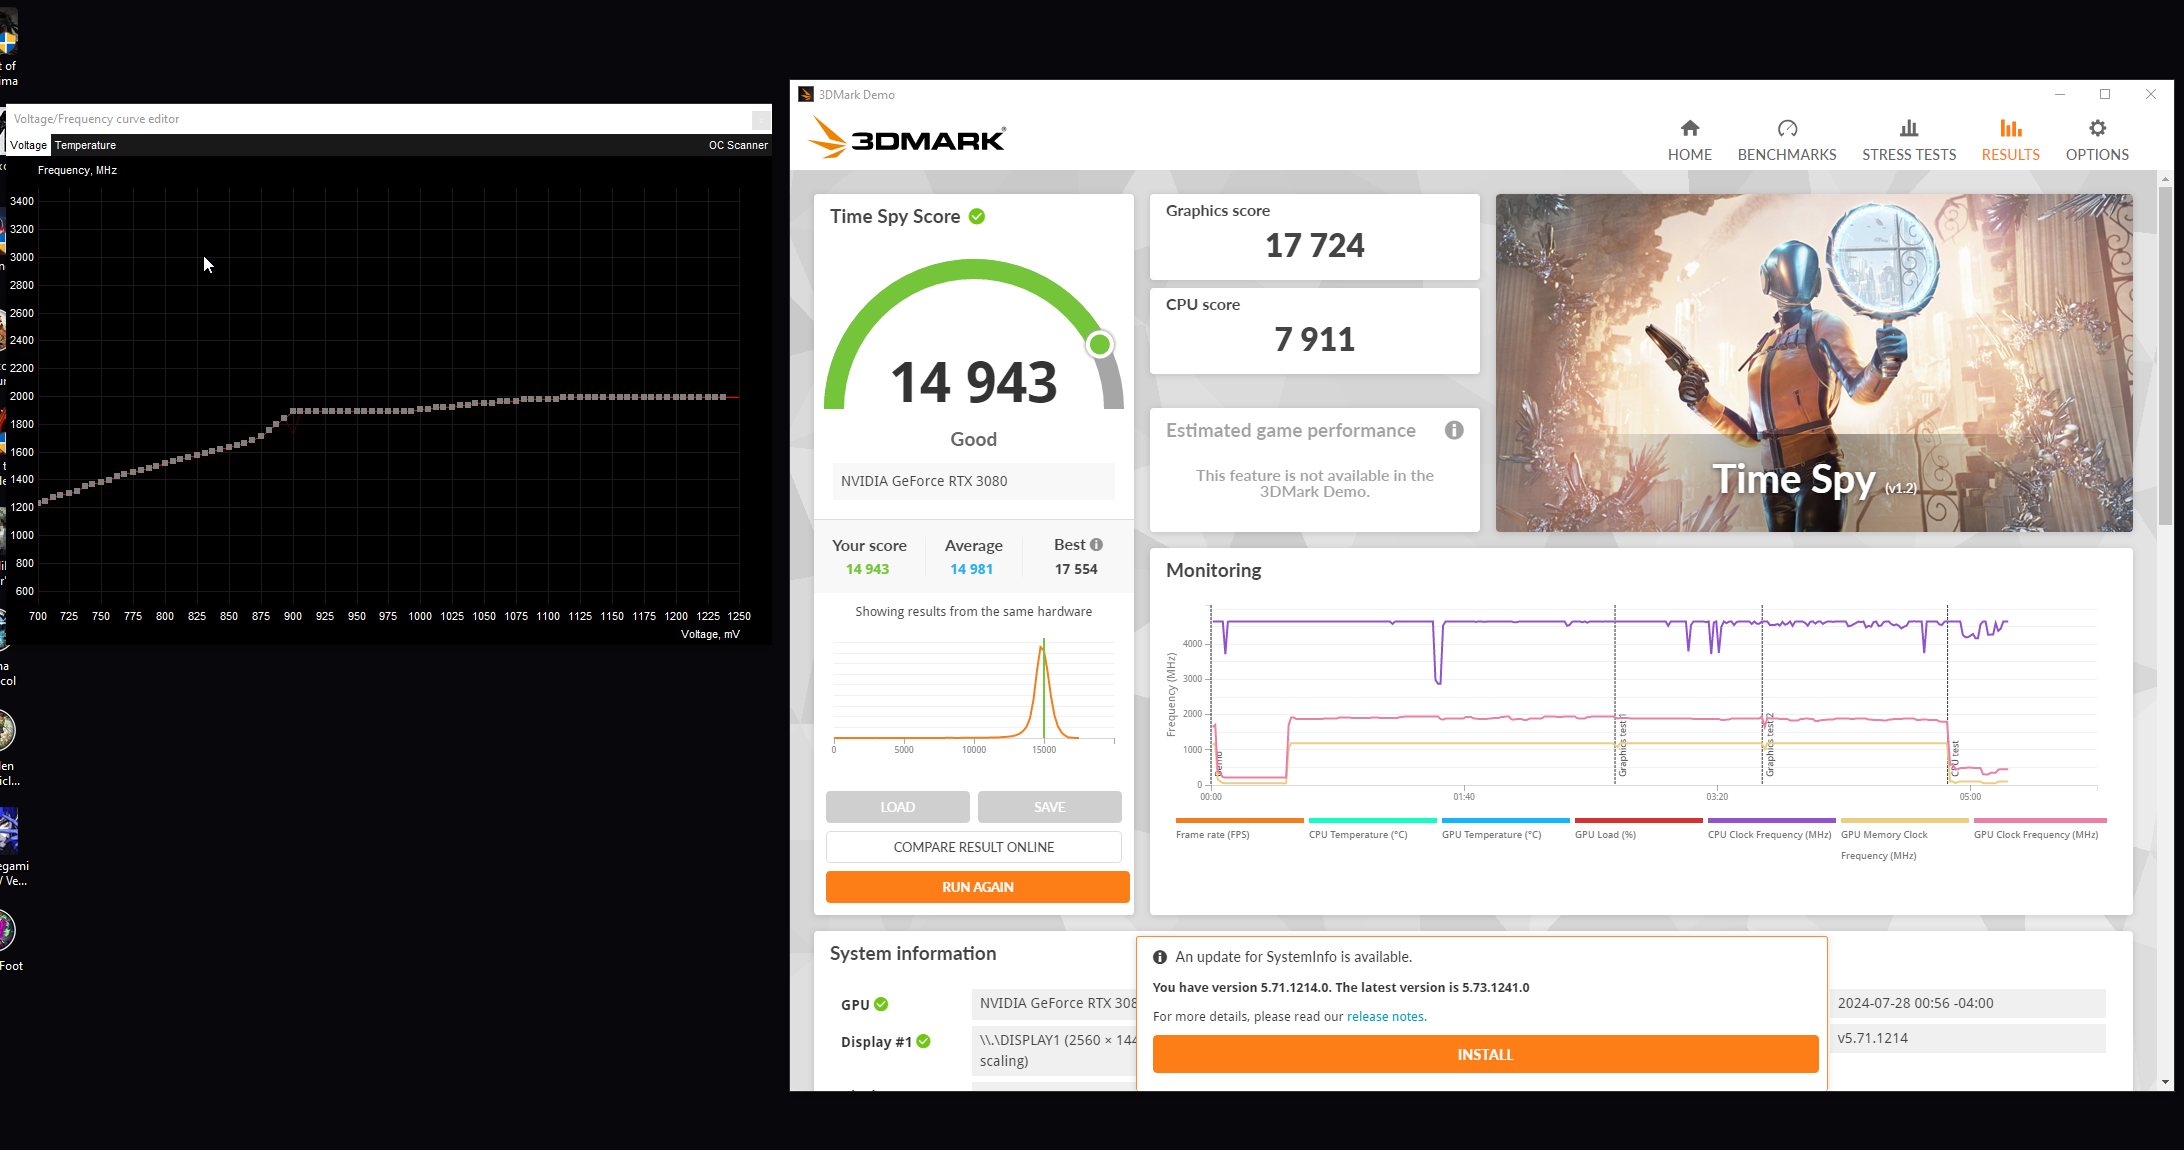Click COMPARE RESULT ONLINE button

coord(974,847)
